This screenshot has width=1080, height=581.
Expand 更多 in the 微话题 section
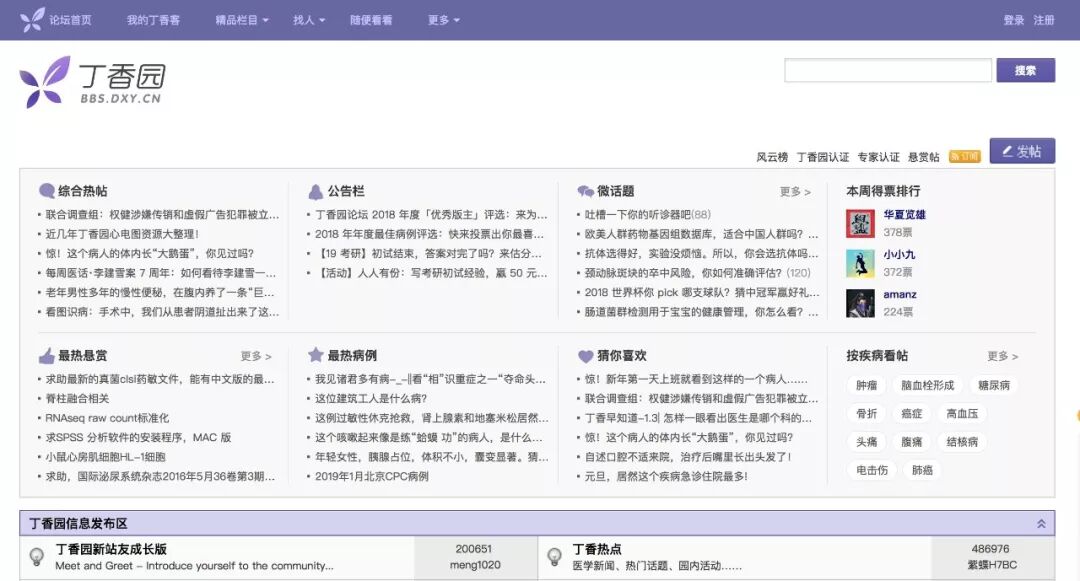click(795, 192)
